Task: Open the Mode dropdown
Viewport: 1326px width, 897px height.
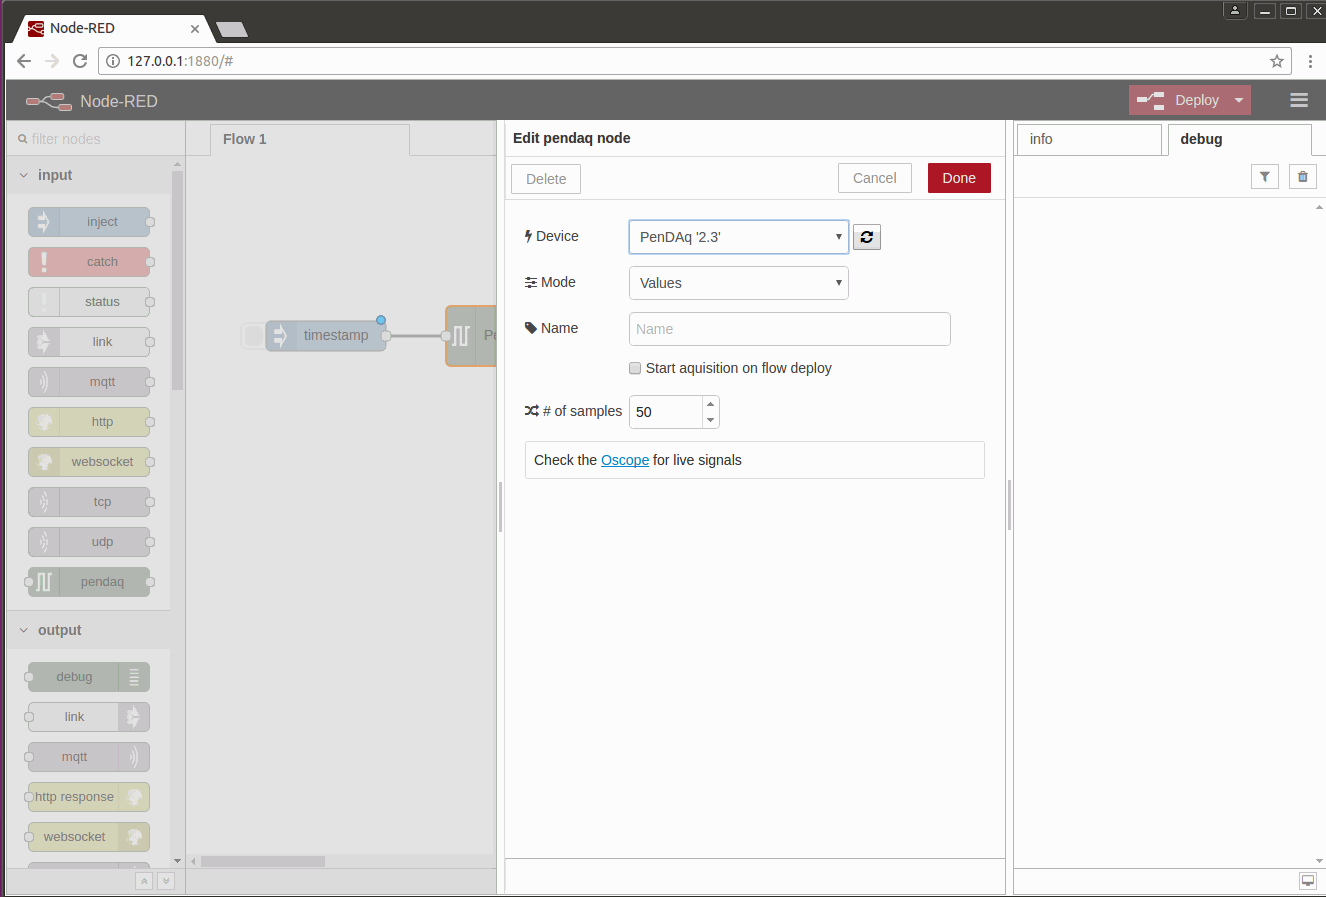Action: click(x=739, y=283)
